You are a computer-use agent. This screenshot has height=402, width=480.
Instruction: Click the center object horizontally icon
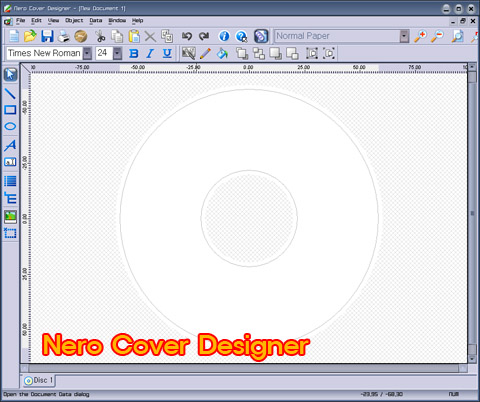pos(312,53)
